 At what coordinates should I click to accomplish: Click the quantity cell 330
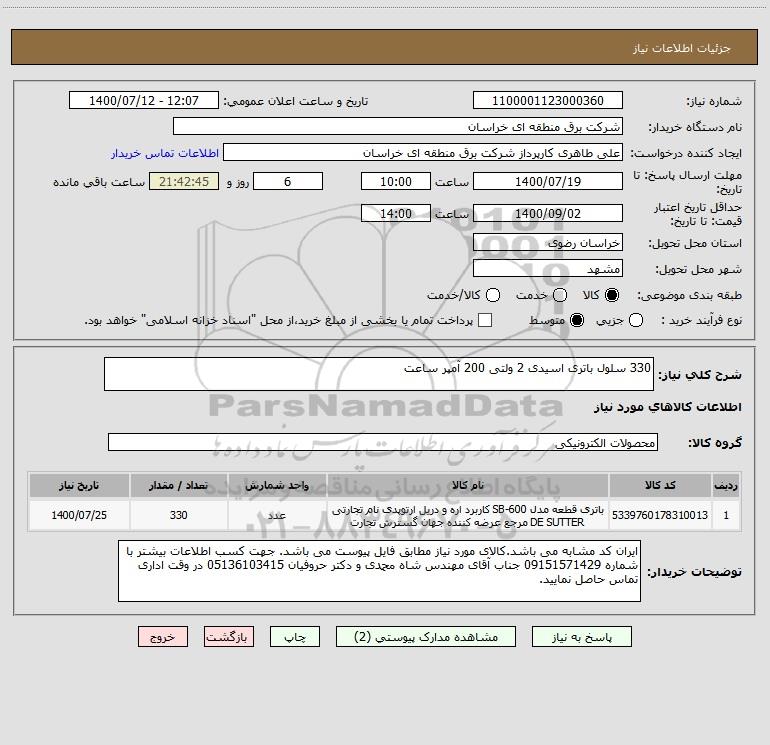179,515
